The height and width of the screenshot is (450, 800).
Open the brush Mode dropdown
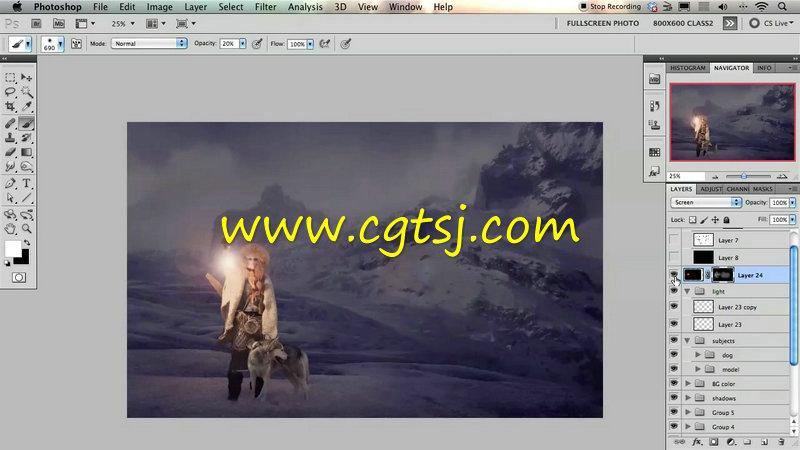click(x=148, y=44)
